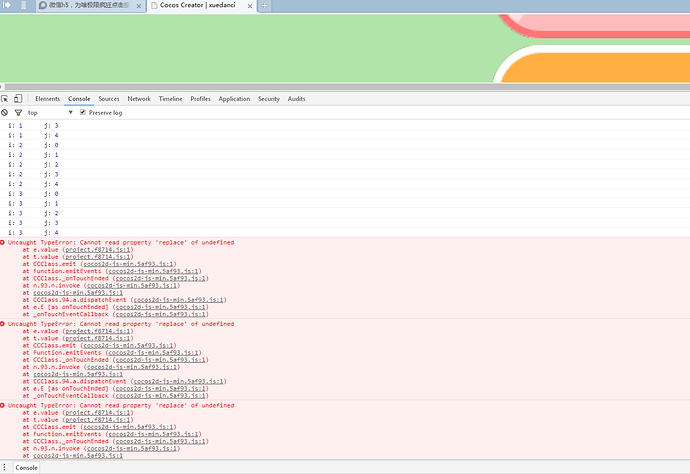This screenshot has height=474, width=690.
Task: Open project.f8714.js:1 link in topmost e.value line
Action: pyautogui.click(x=98, y=250)
